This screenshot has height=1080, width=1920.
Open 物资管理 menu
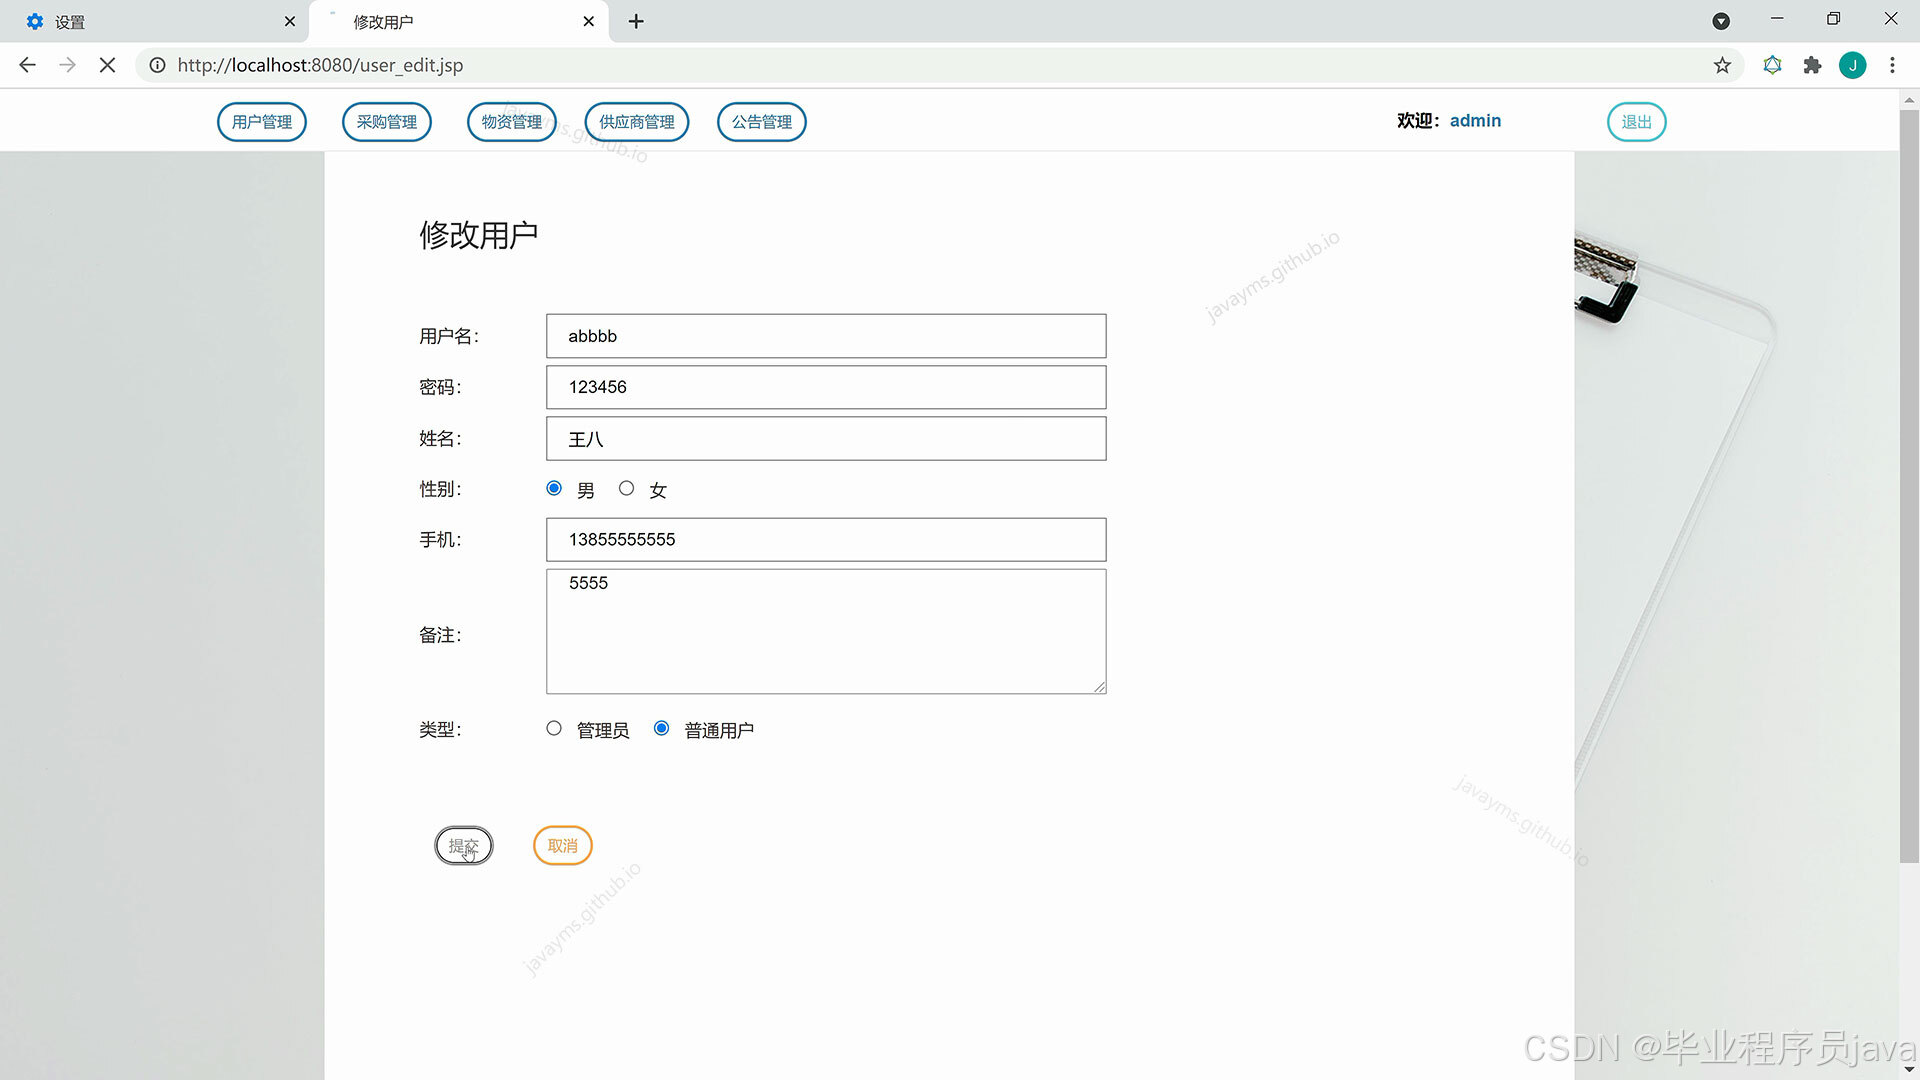click(x=512, y=122)
